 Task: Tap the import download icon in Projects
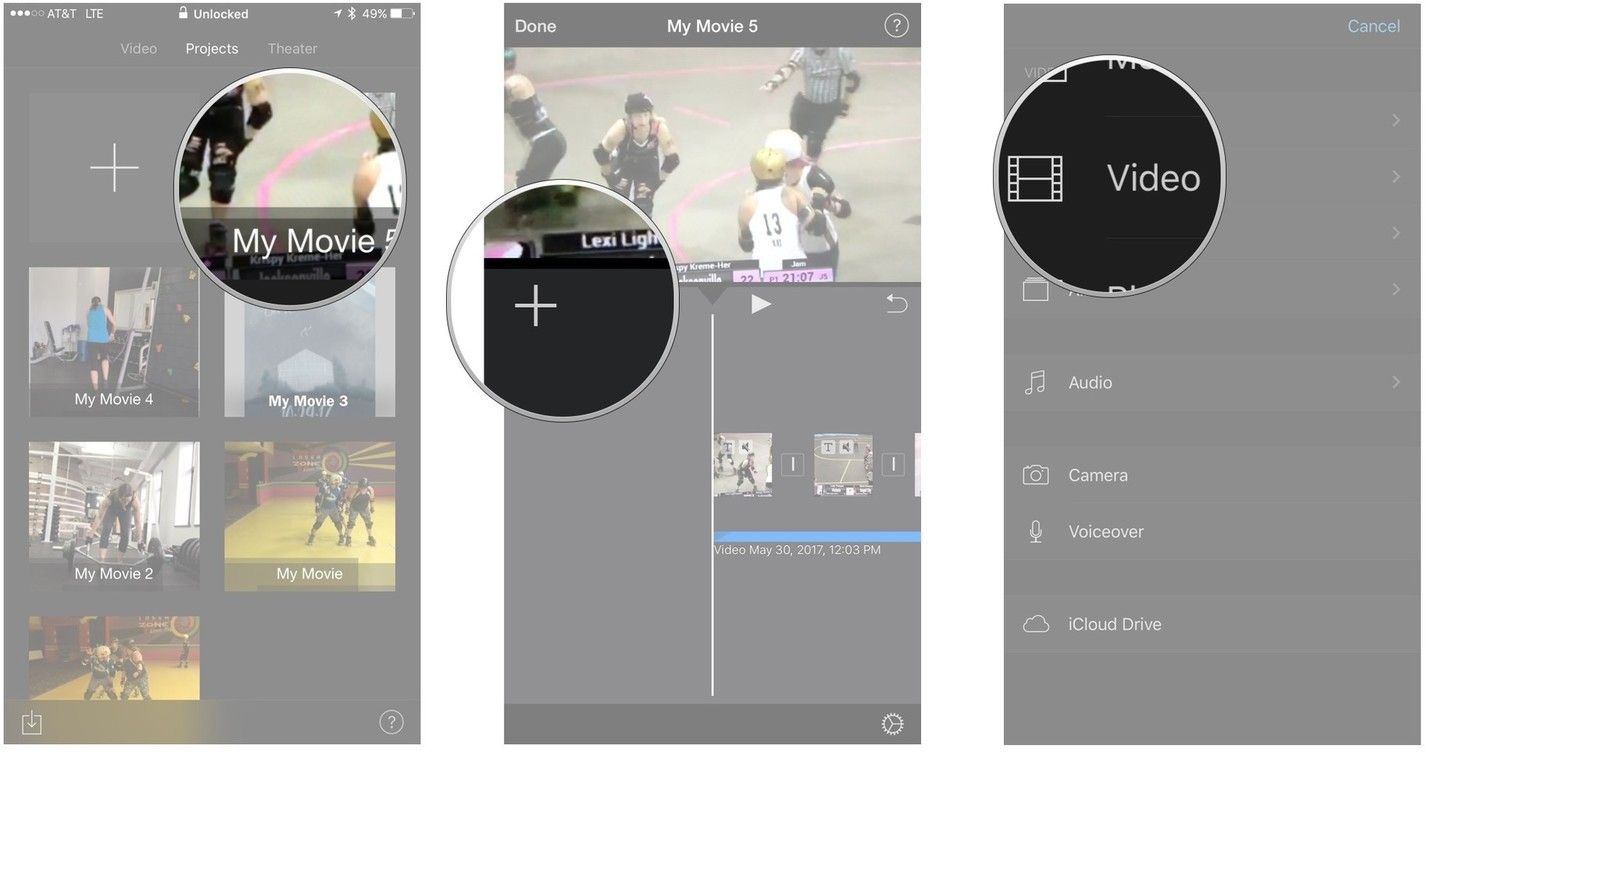[x=32, y=722]
